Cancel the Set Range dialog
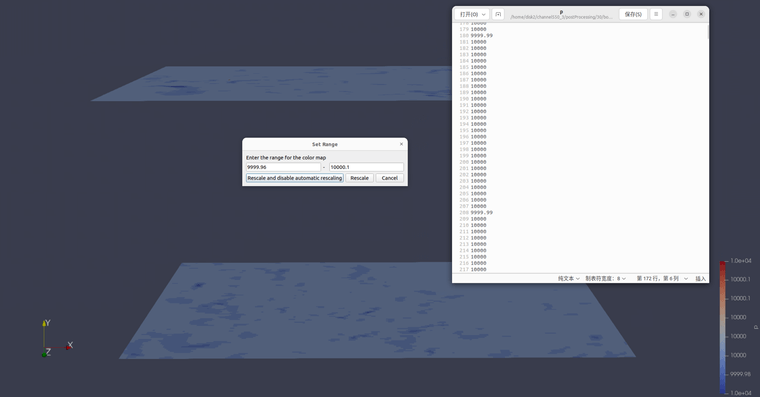 [x=390, y=178]
